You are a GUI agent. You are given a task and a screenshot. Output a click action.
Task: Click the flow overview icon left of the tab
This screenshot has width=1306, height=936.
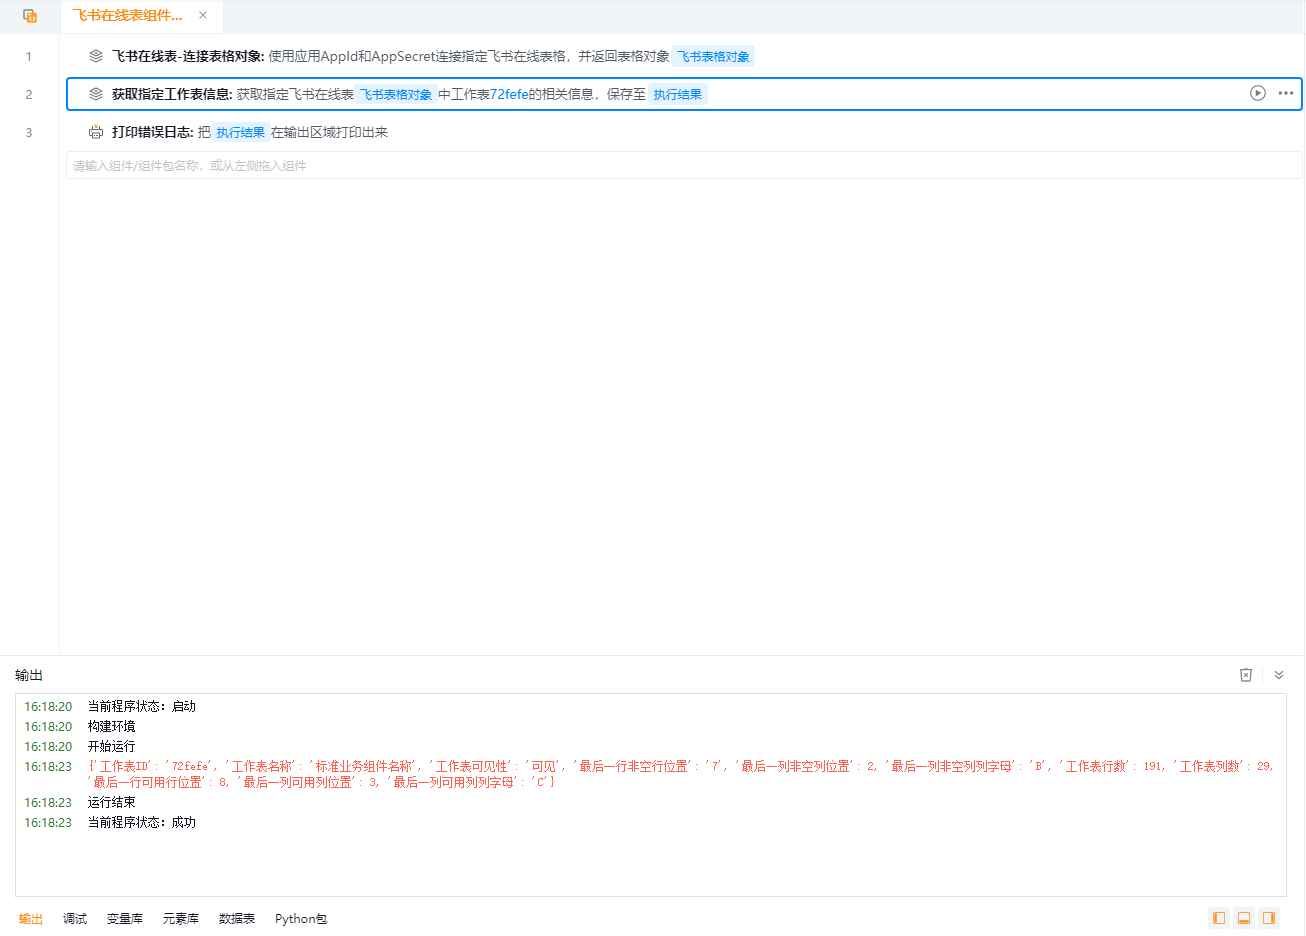click(x=30, y=16)
